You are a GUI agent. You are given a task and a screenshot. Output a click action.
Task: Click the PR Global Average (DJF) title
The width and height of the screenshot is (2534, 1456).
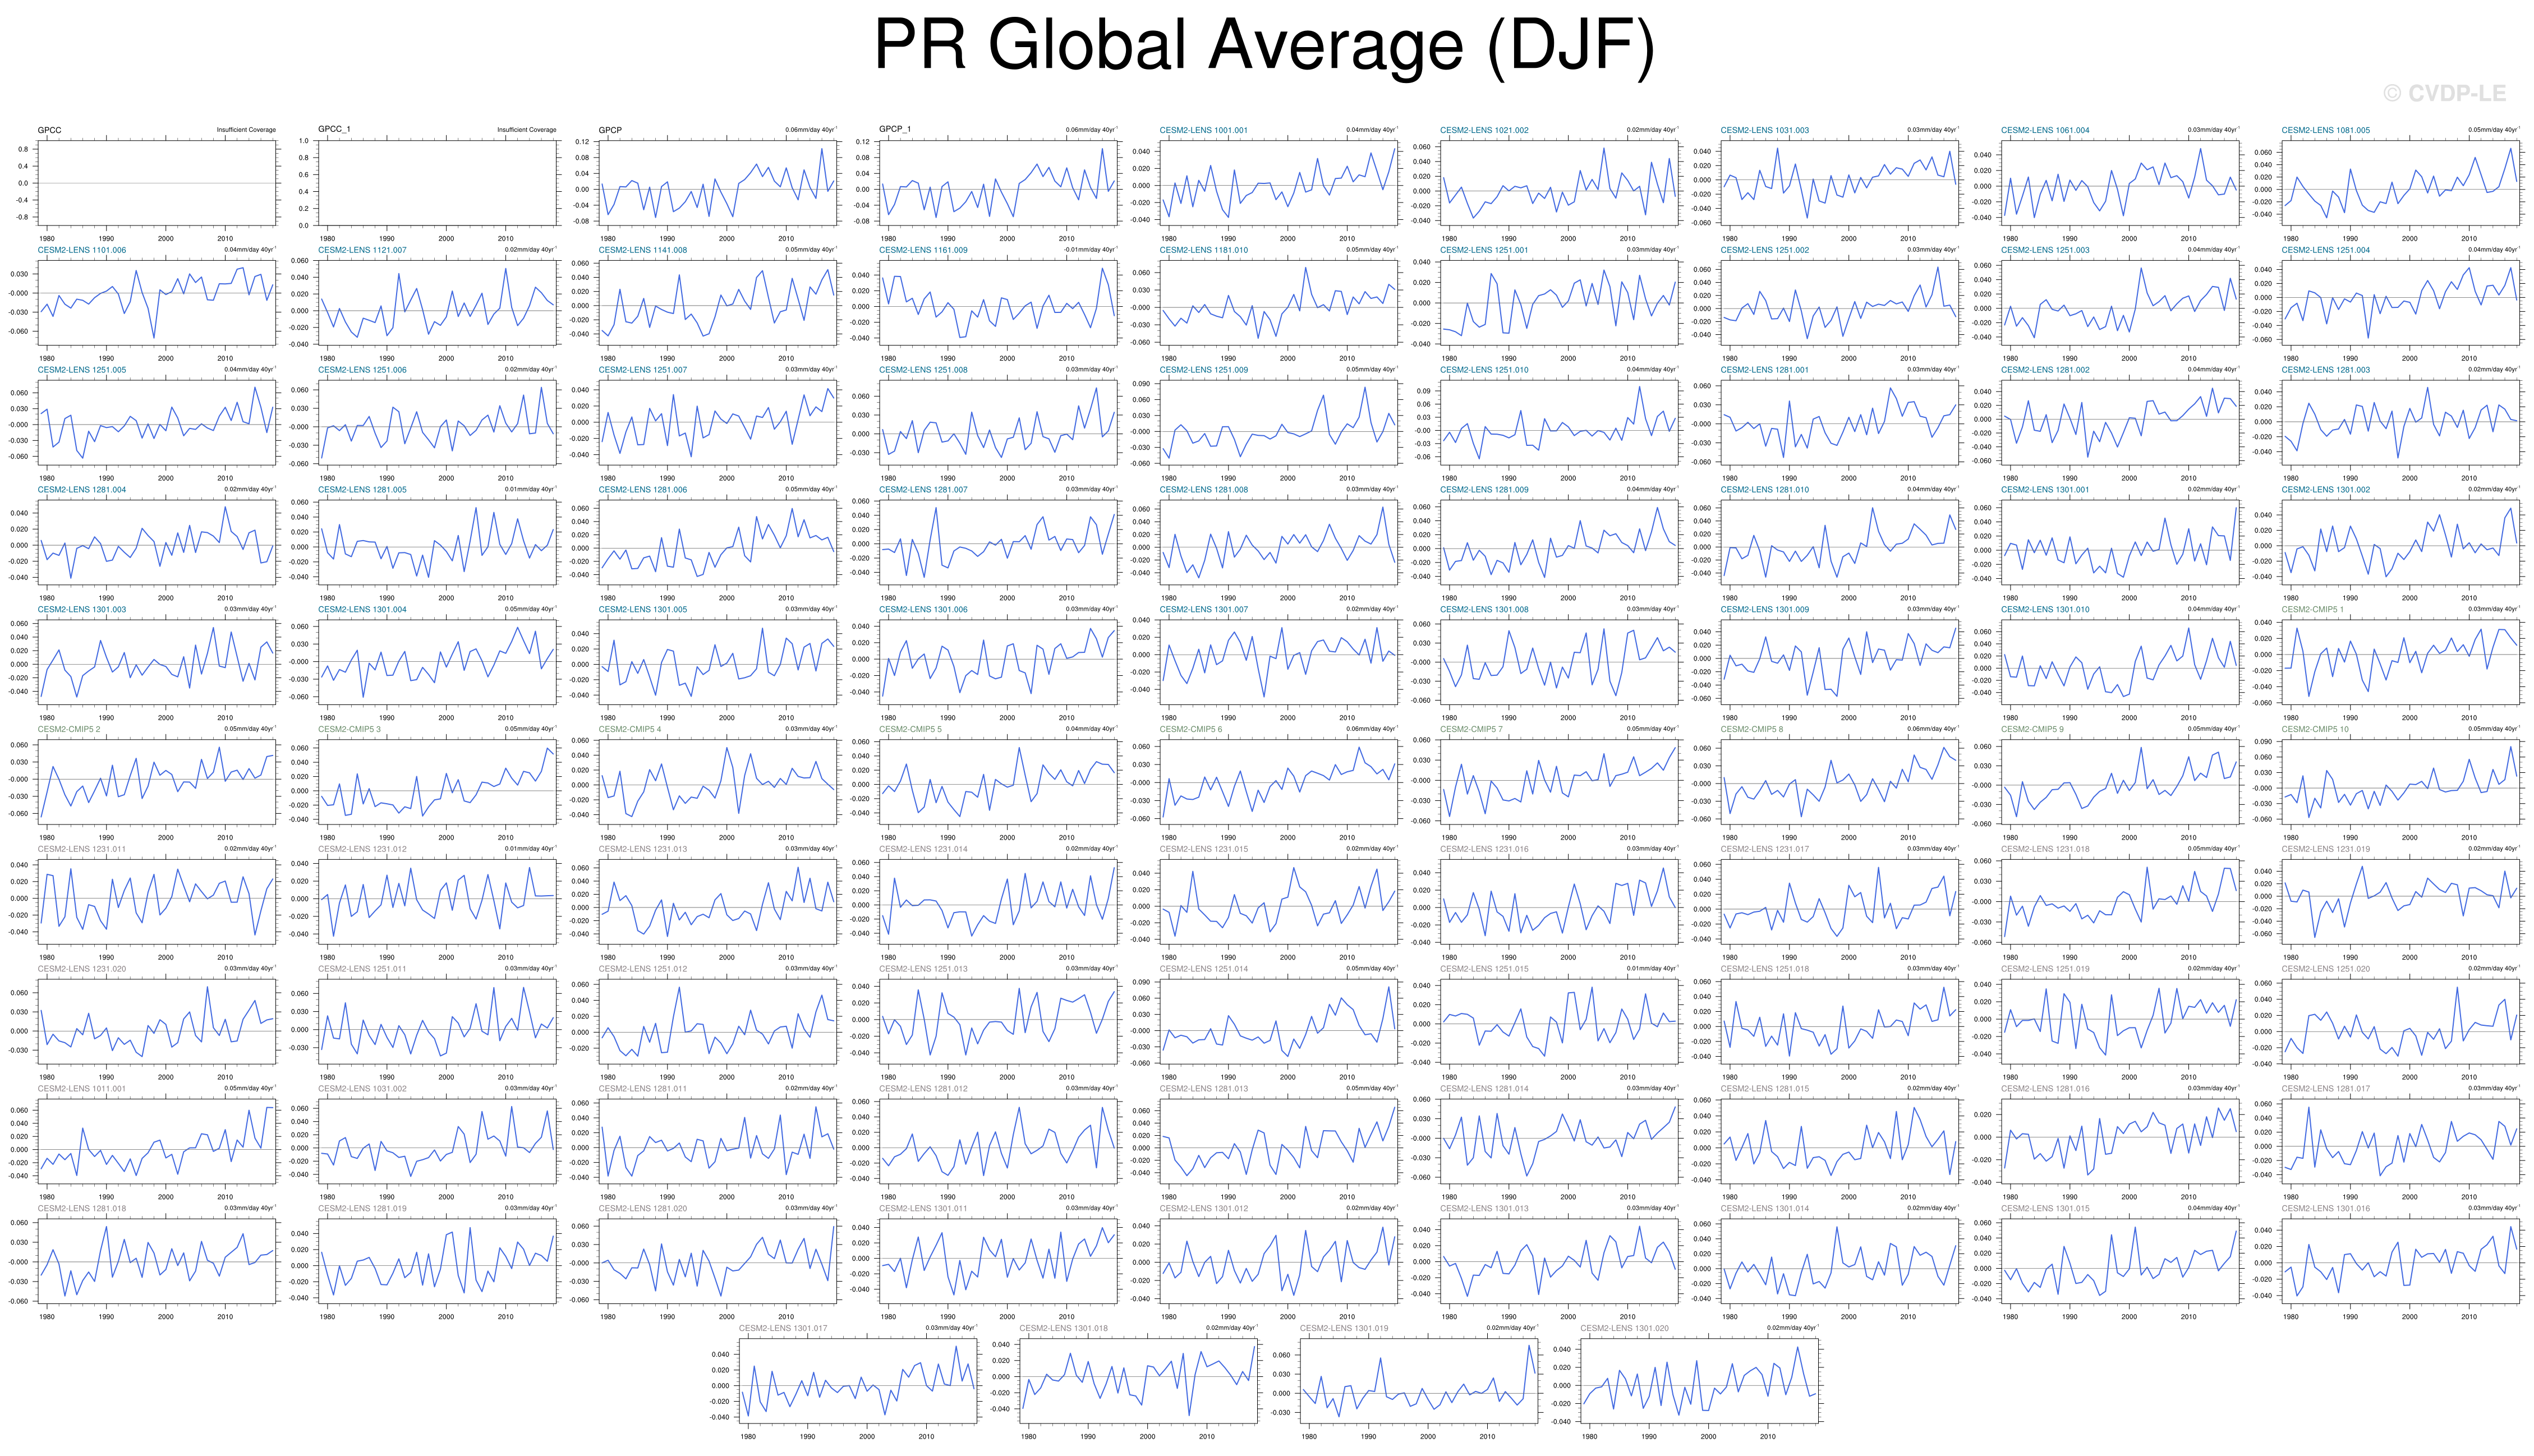click(1264, 46)
